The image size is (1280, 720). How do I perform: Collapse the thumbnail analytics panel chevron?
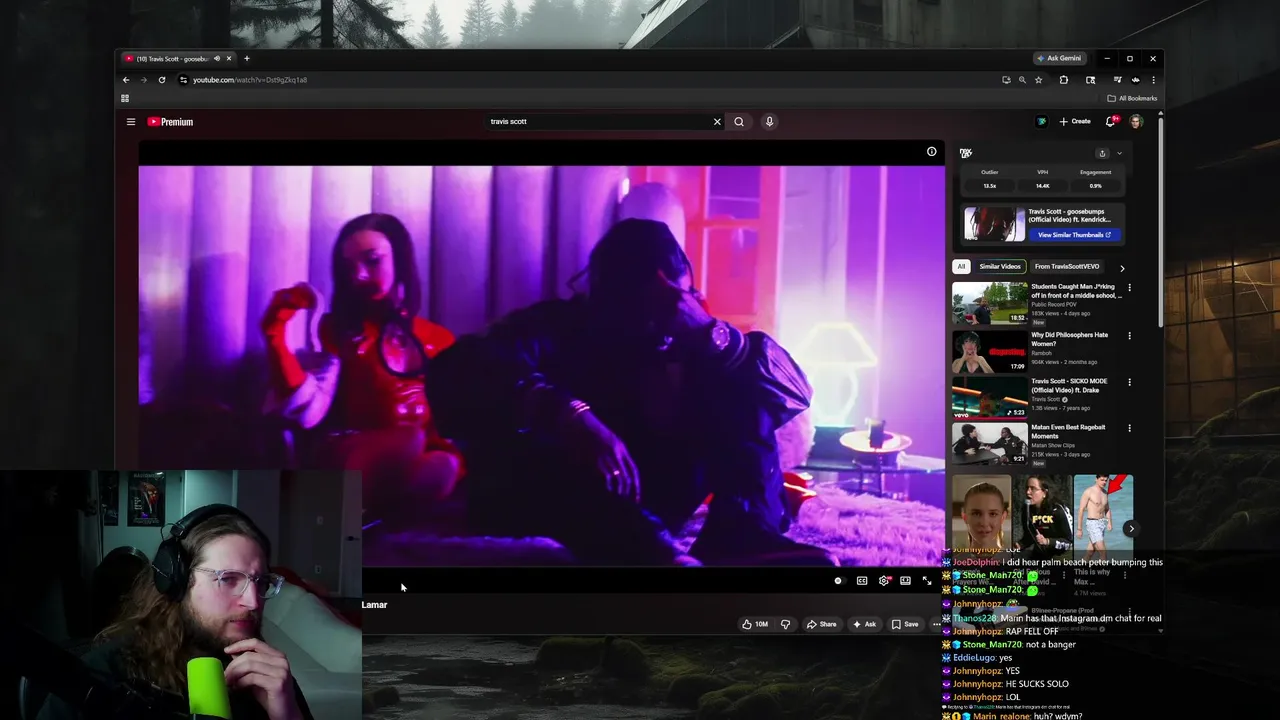1119,153
